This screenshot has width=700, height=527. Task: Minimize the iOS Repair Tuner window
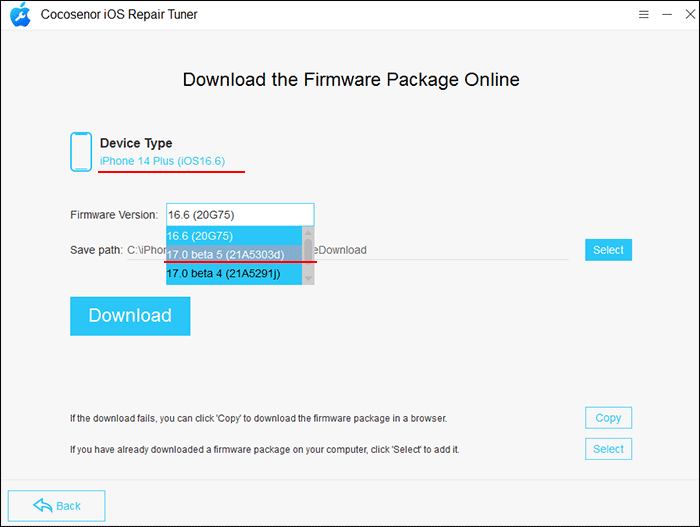click(667, 15)
